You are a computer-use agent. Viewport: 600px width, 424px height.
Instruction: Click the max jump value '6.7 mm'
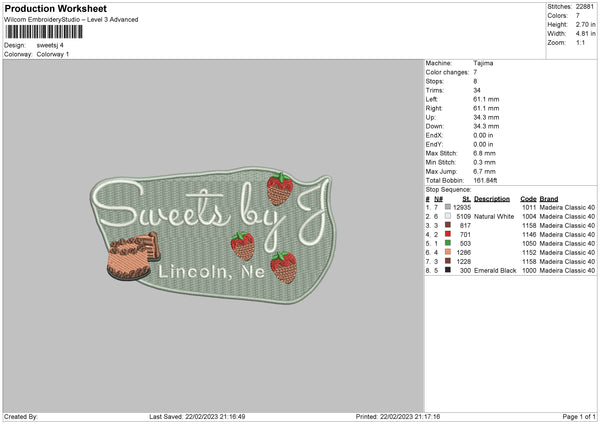click(x=484, y=171)
